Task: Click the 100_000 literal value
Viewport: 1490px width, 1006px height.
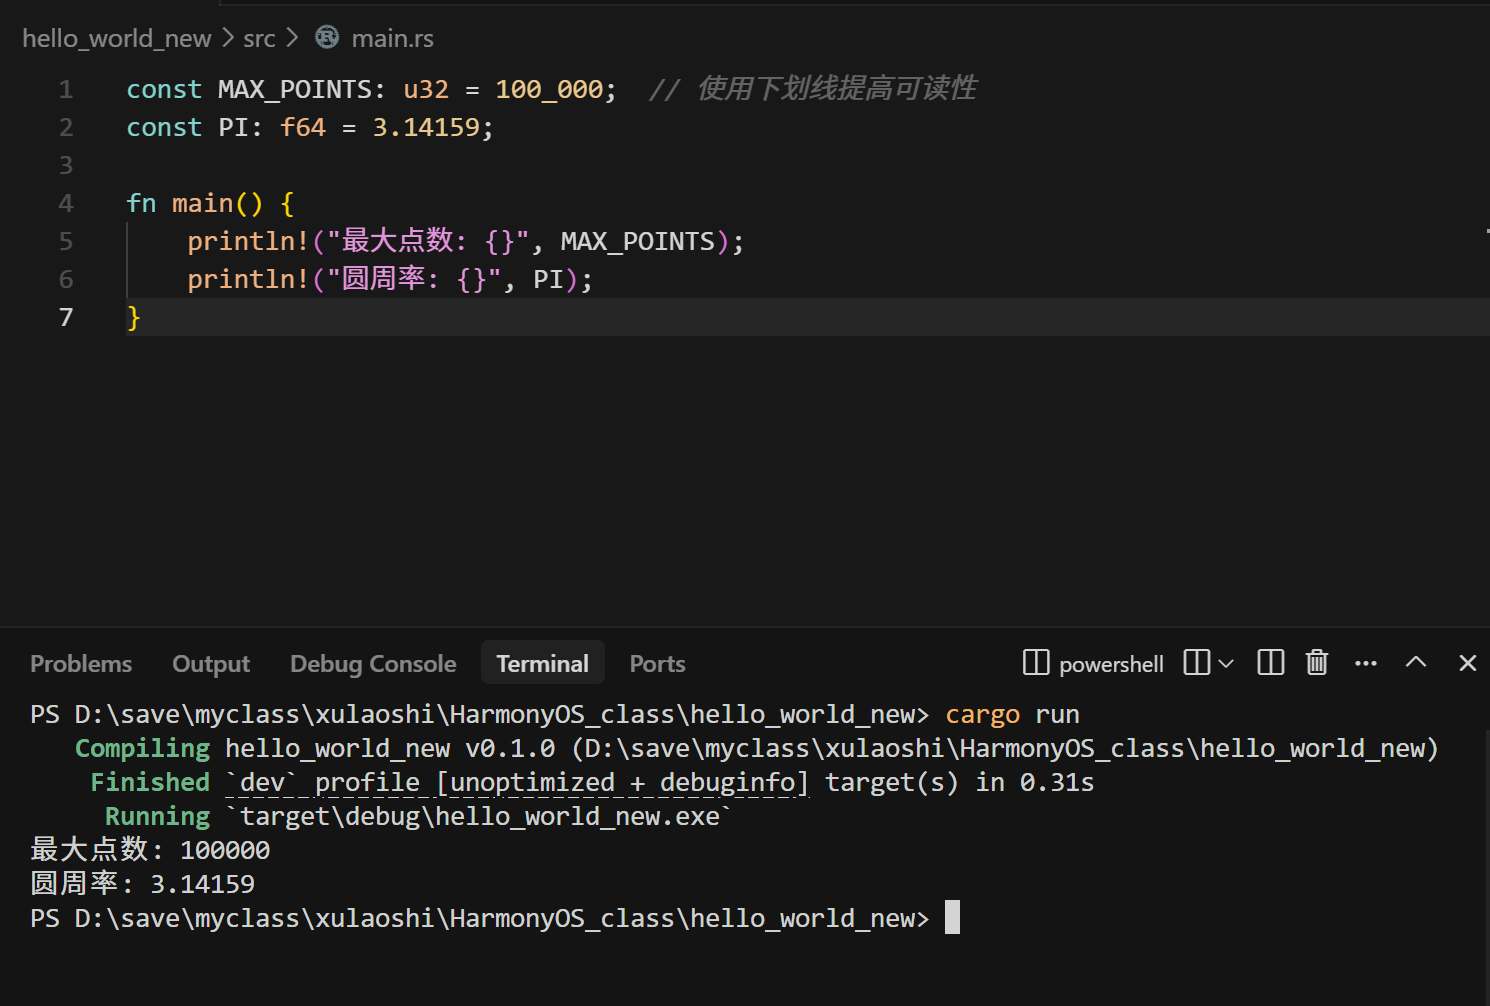Action: pos(549,90)
